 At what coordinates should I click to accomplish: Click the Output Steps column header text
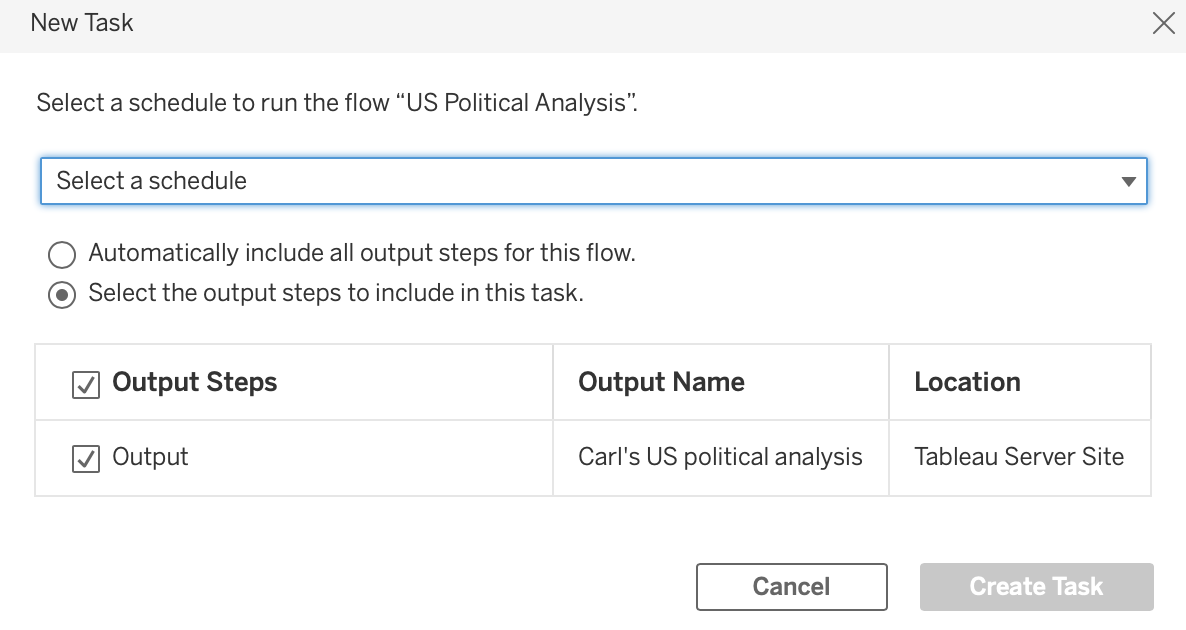pyautogui.click(x=194, y=382)
